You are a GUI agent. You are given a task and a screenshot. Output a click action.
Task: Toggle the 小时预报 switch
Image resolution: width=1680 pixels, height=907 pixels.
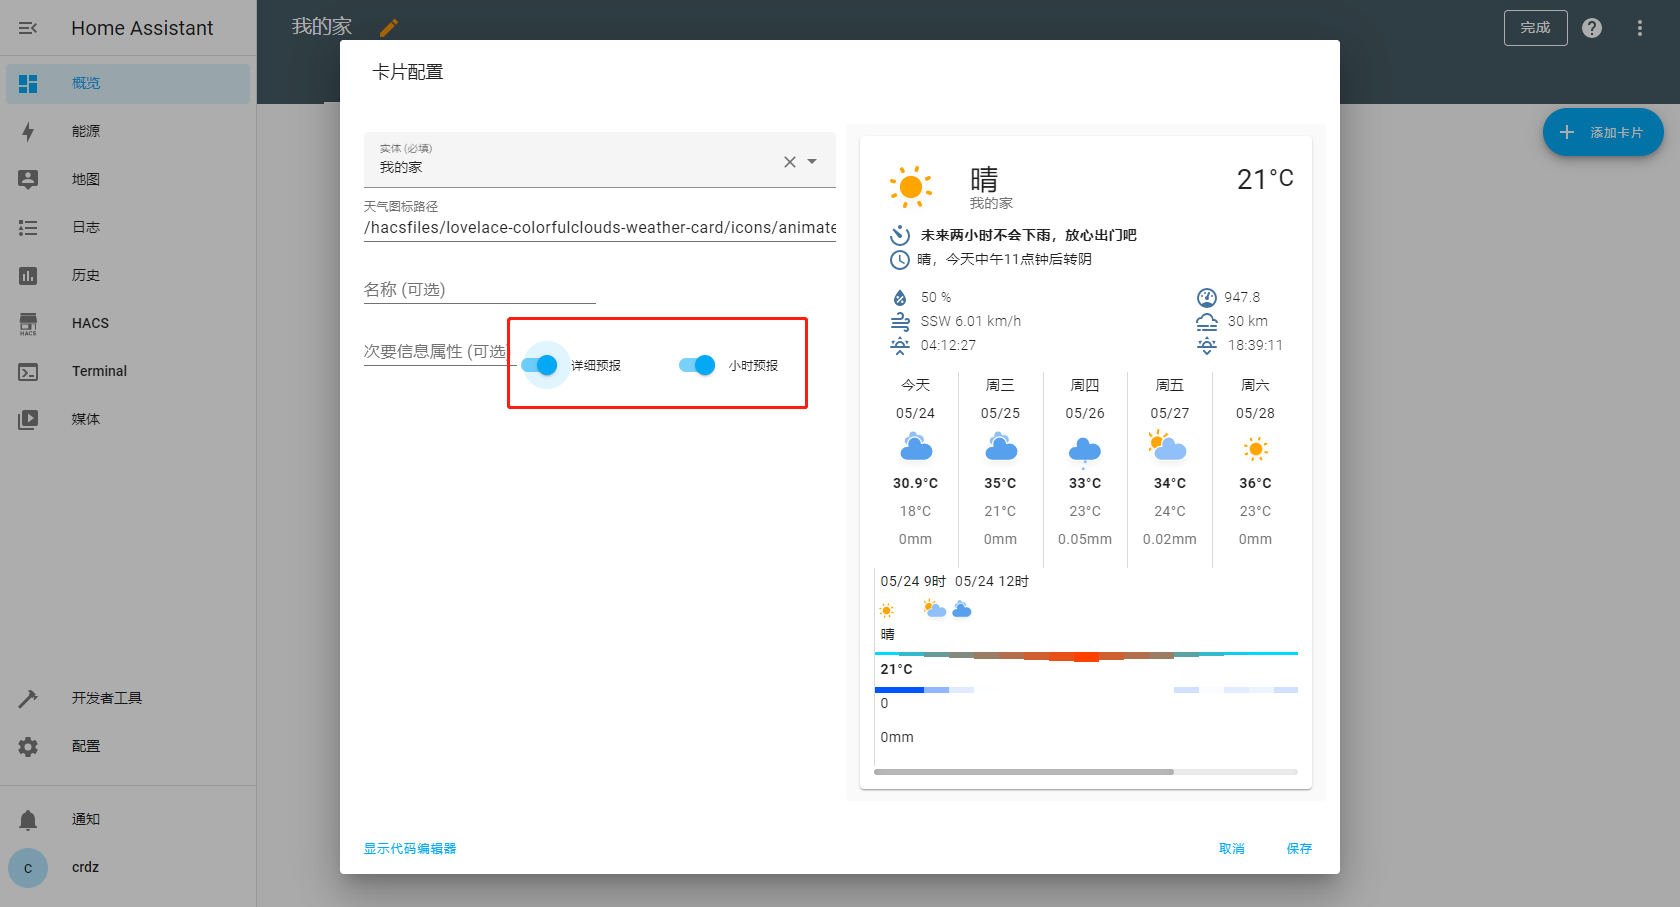click(697, 365)
